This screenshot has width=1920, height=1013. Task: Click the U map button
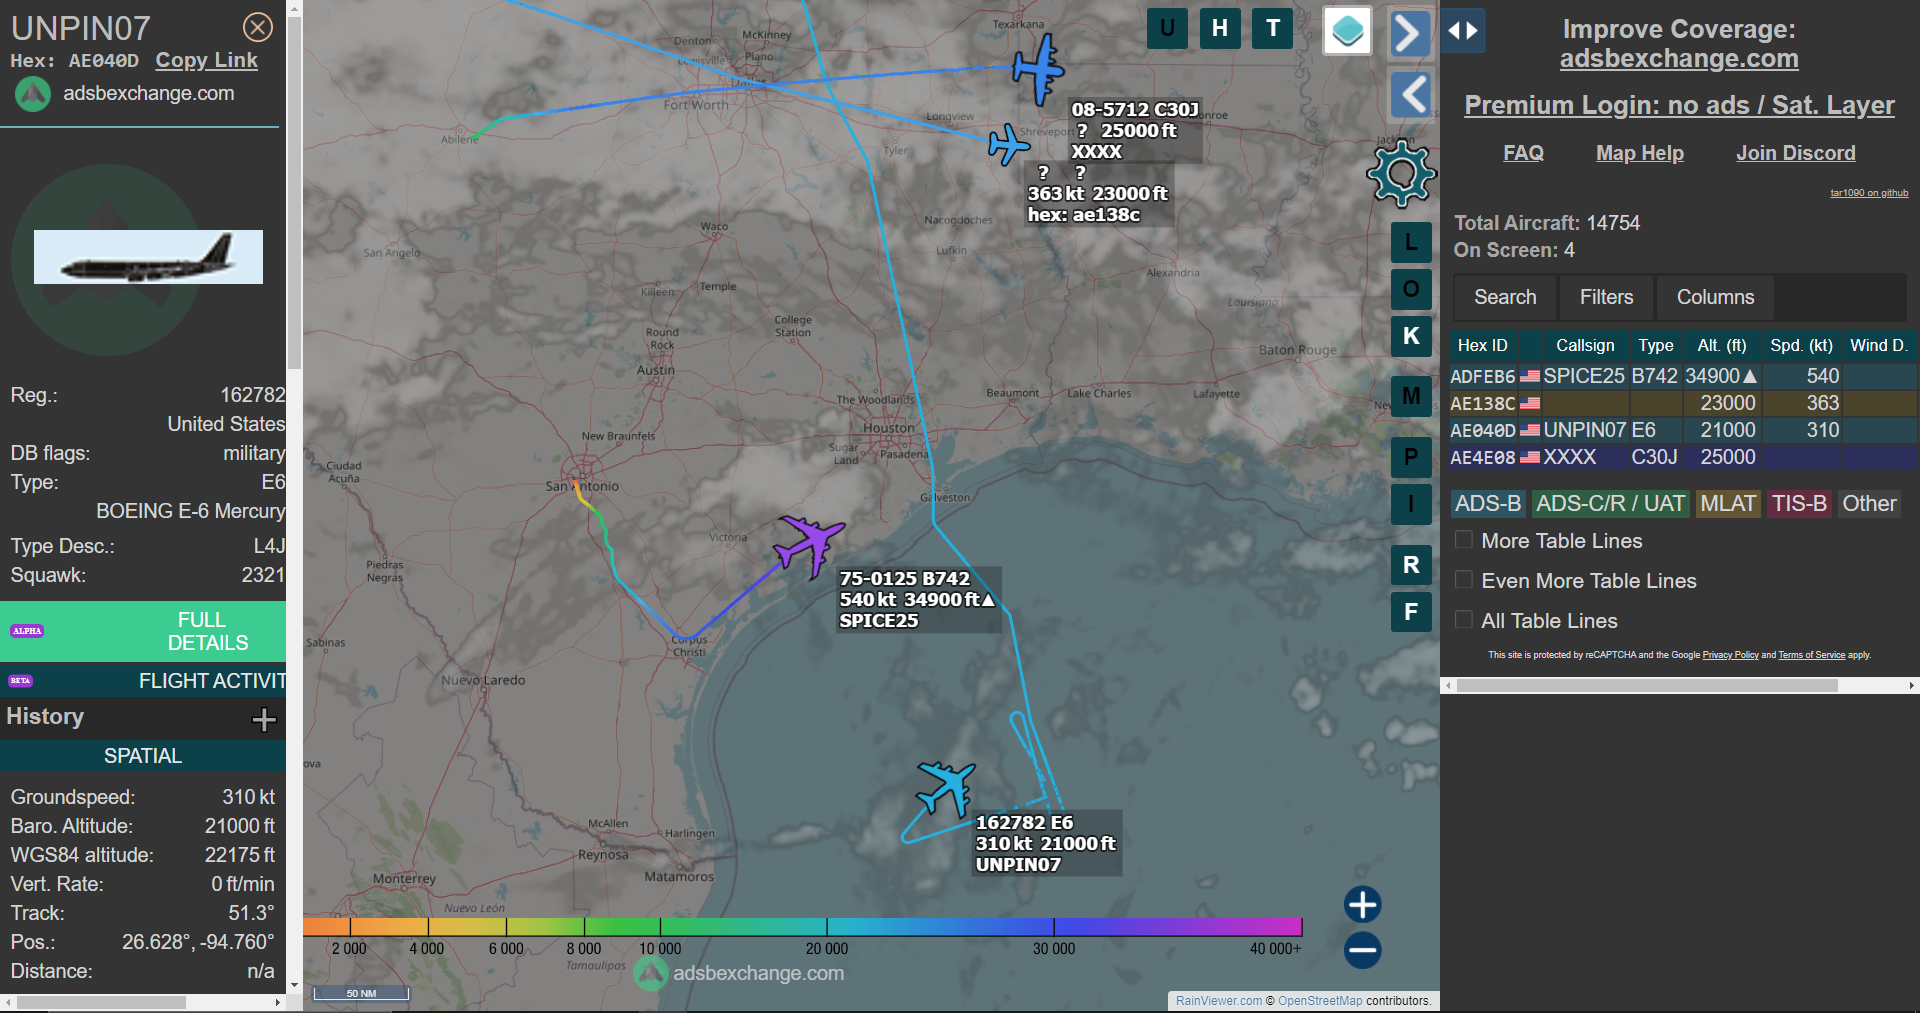point(1167,28)
